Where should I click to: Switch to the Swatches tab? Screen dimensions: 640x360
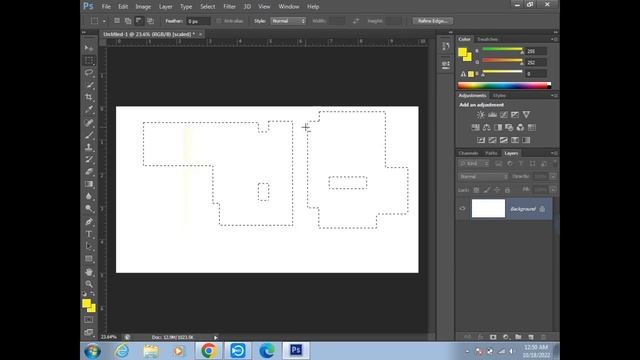(x=487, y=39)
